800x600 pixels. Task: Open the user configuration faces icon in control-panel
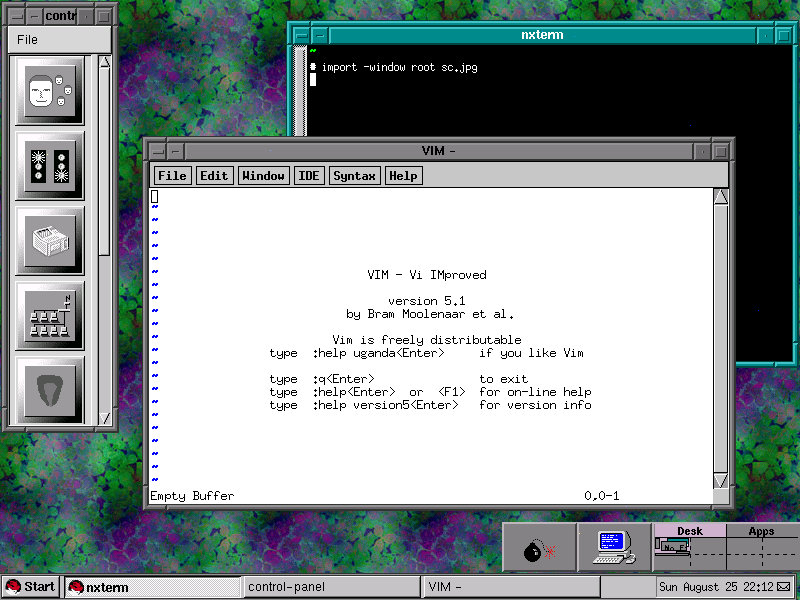click(x=49, y=91)
